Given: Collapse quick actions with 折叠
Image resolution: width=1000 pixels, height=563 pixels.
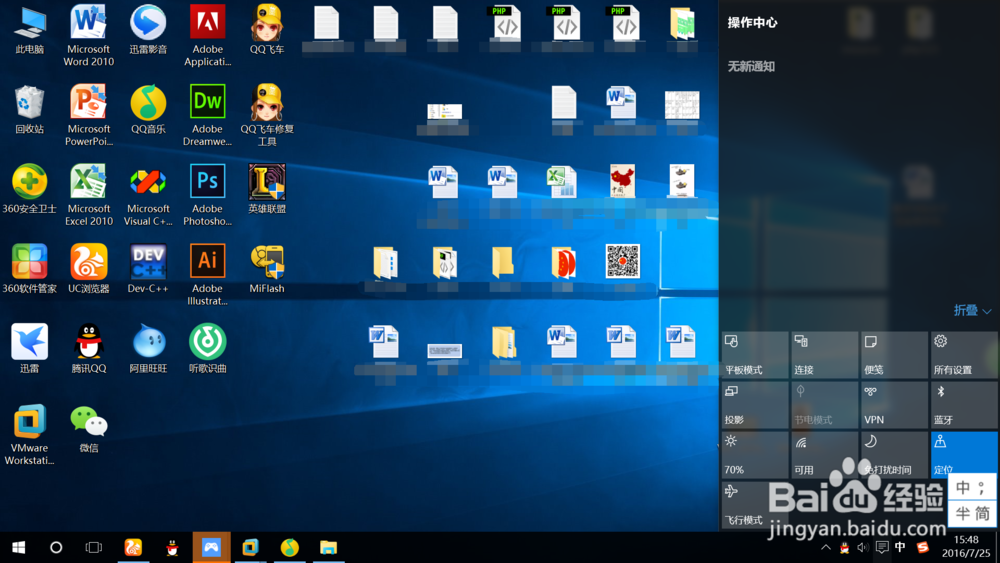Looking at the screenshot, I should click(x=972, y=311).
